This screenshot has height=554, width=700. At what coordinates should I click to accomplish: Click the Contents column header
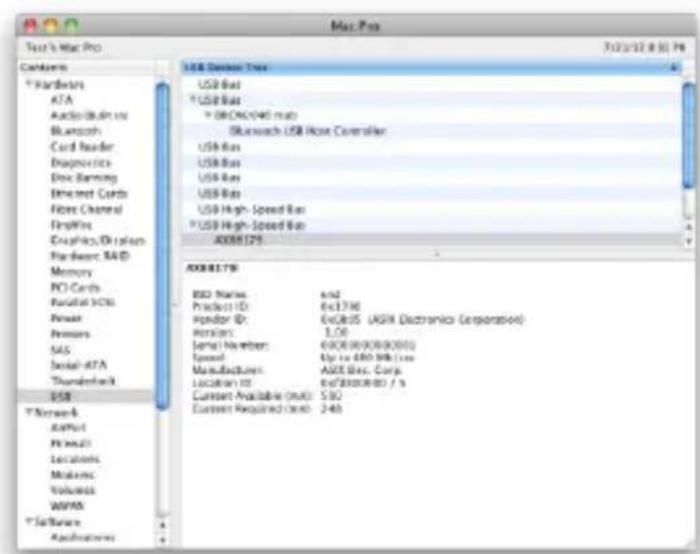coord(87,67)
